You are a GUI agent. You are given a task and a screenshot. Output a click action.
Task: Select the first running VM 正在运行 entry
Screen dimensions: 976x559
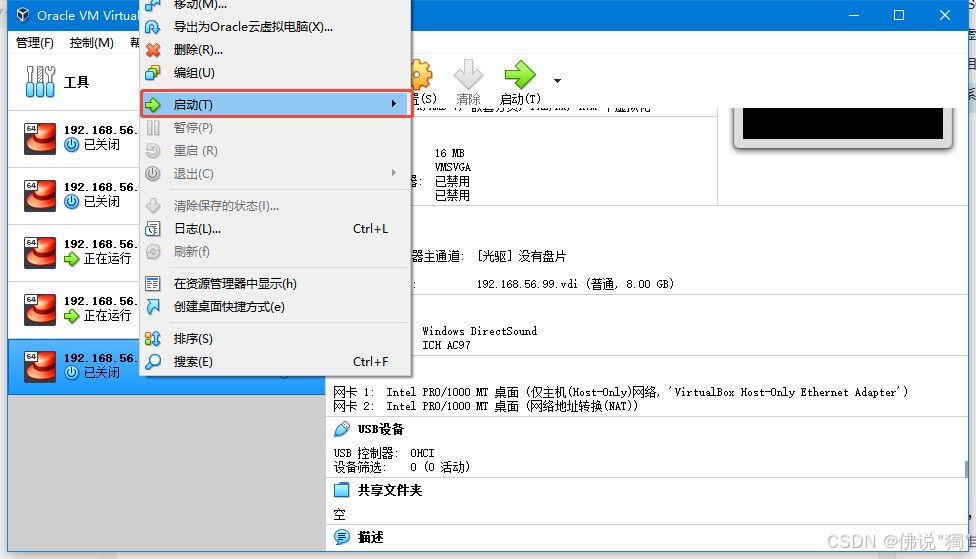(73, 252)
